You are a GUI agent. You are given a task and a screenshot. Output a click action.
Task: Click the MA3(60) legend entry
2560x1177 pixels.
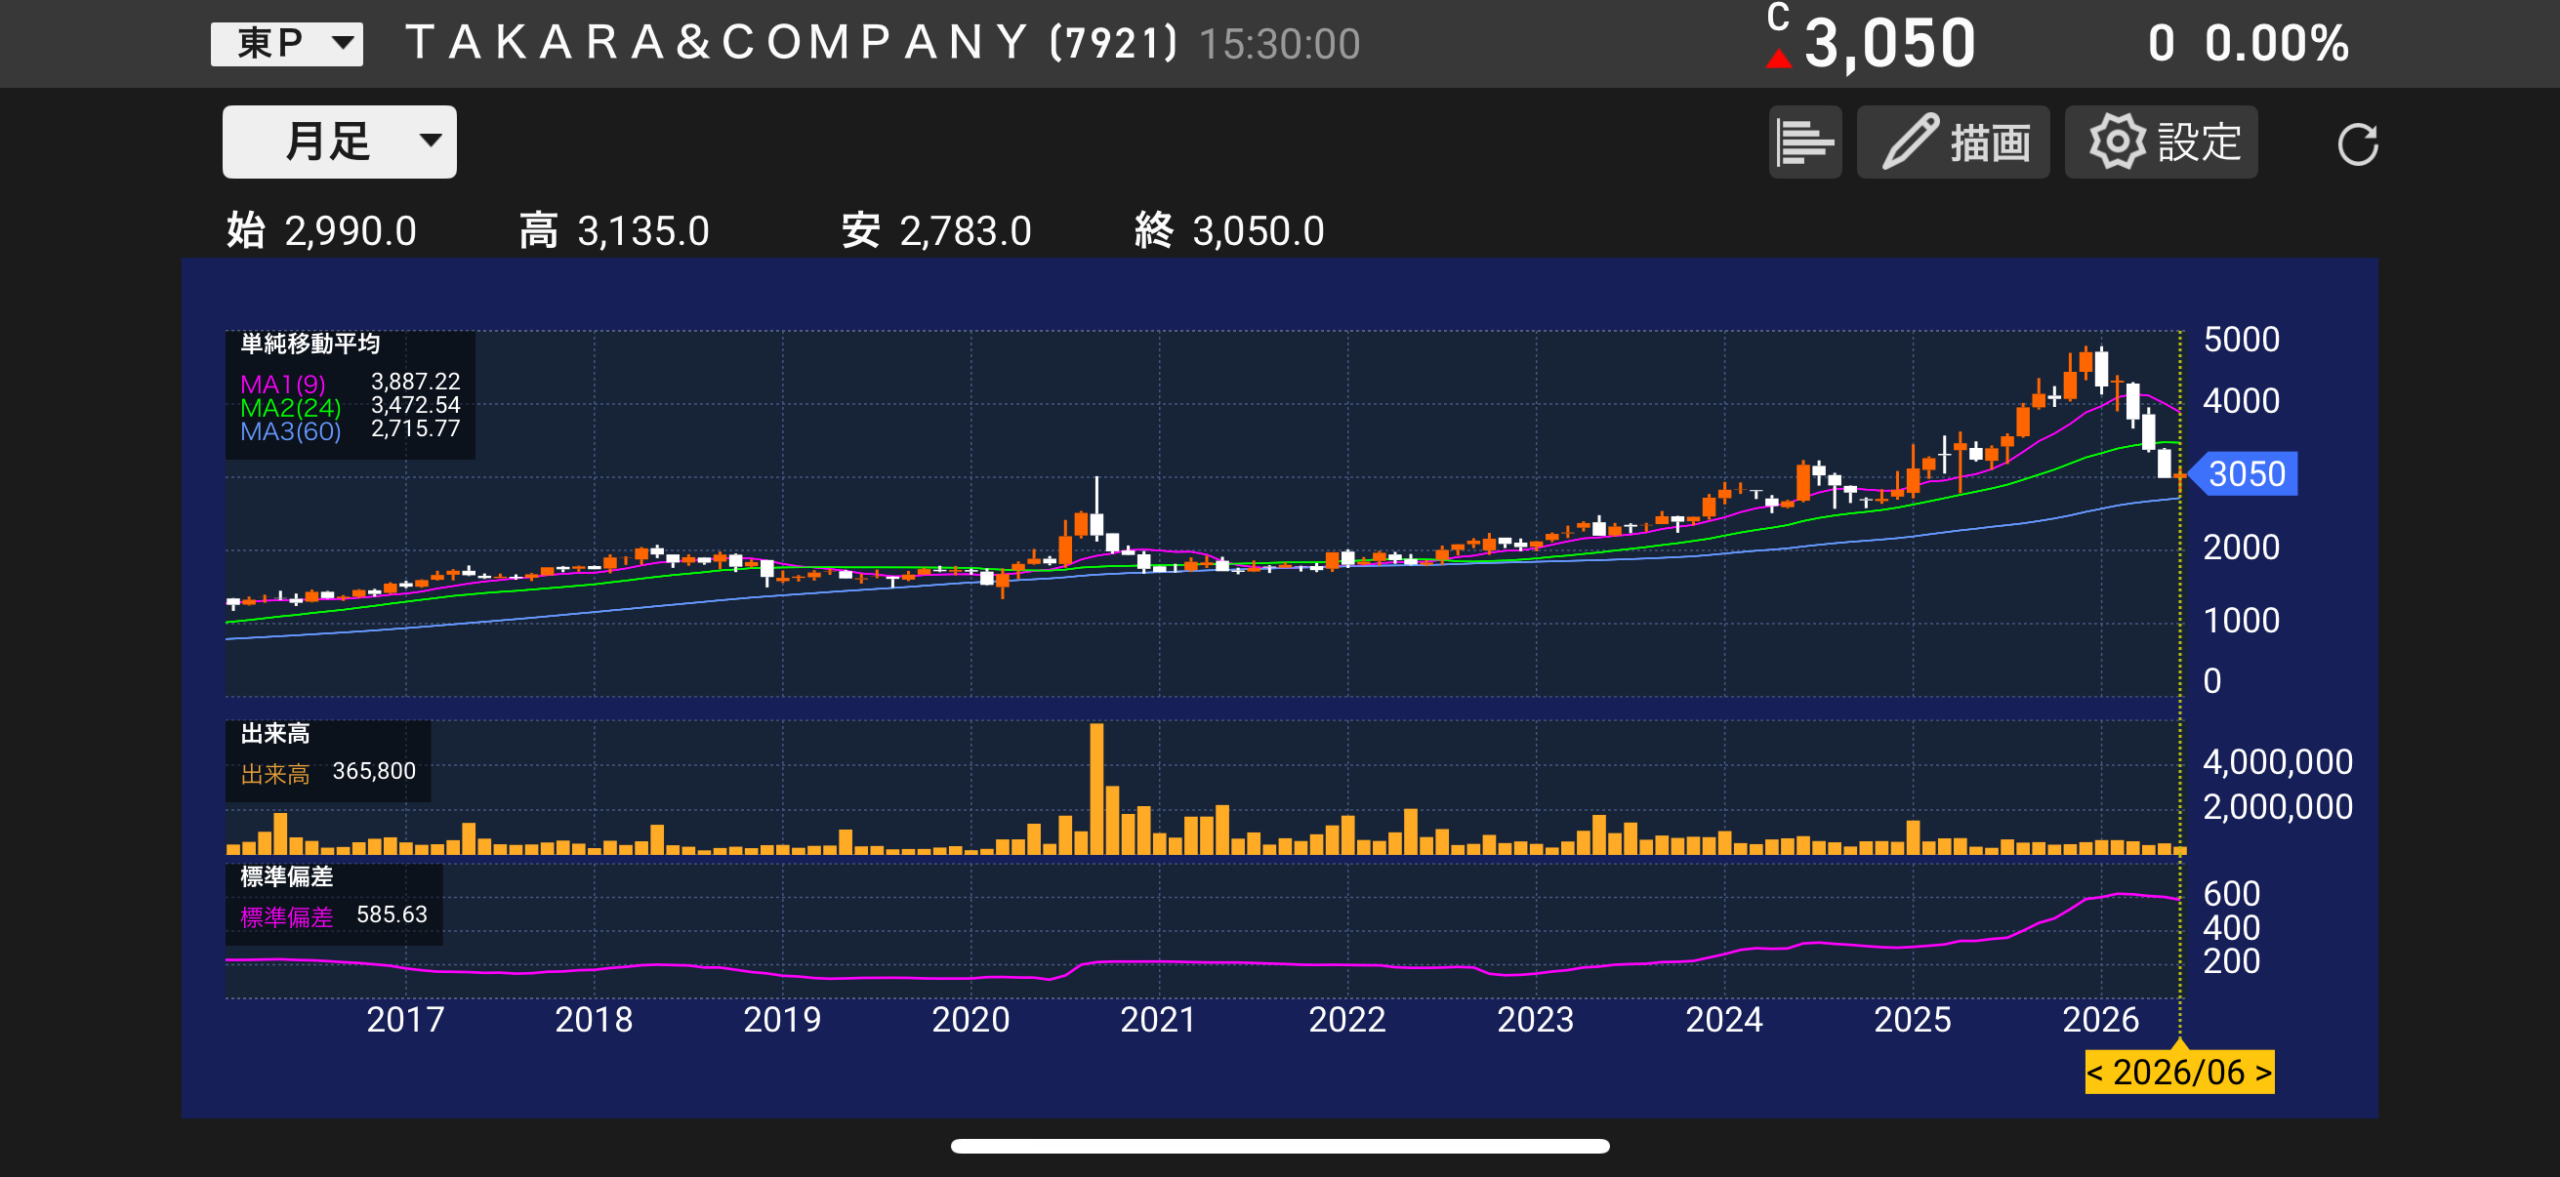pos(290,431)
